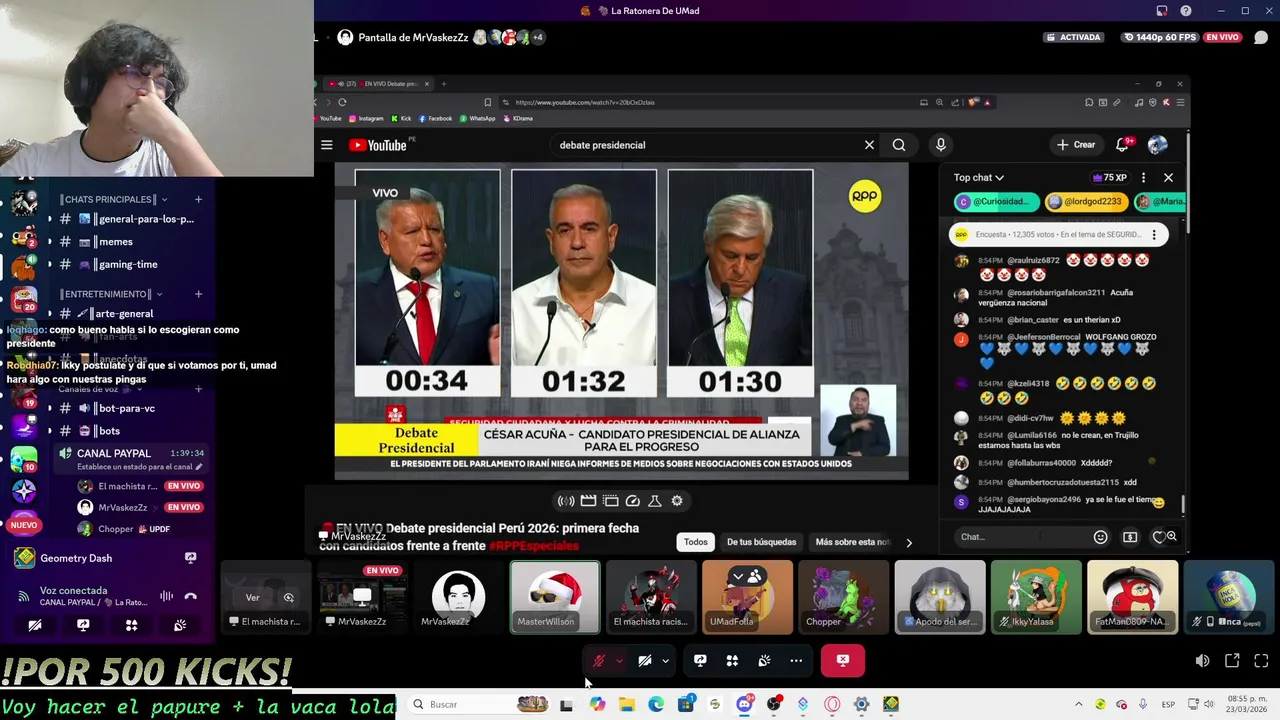This screenshot has height=720, width=1280.
Task: Select the 'Todos' filter chip
Action: coord(696,542)
